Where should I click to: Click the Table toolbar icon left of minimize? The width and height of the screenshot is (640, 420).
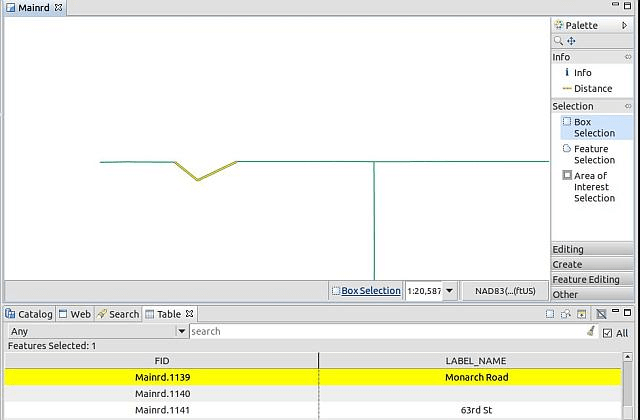coord(601,314)
